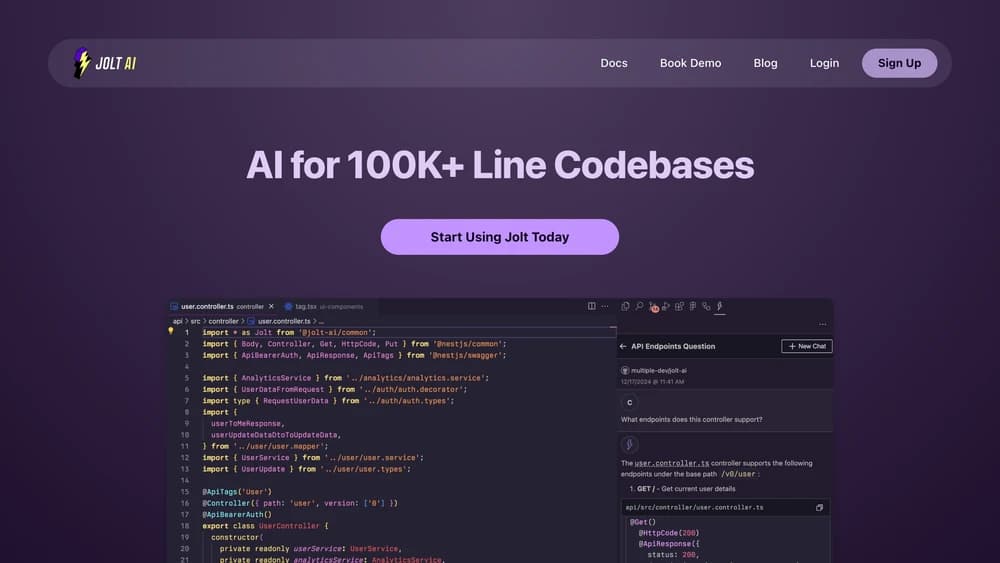1000x563 pixels.
Task: Click the notebook-style icon beside Extensions
Action: click(693, 306)
